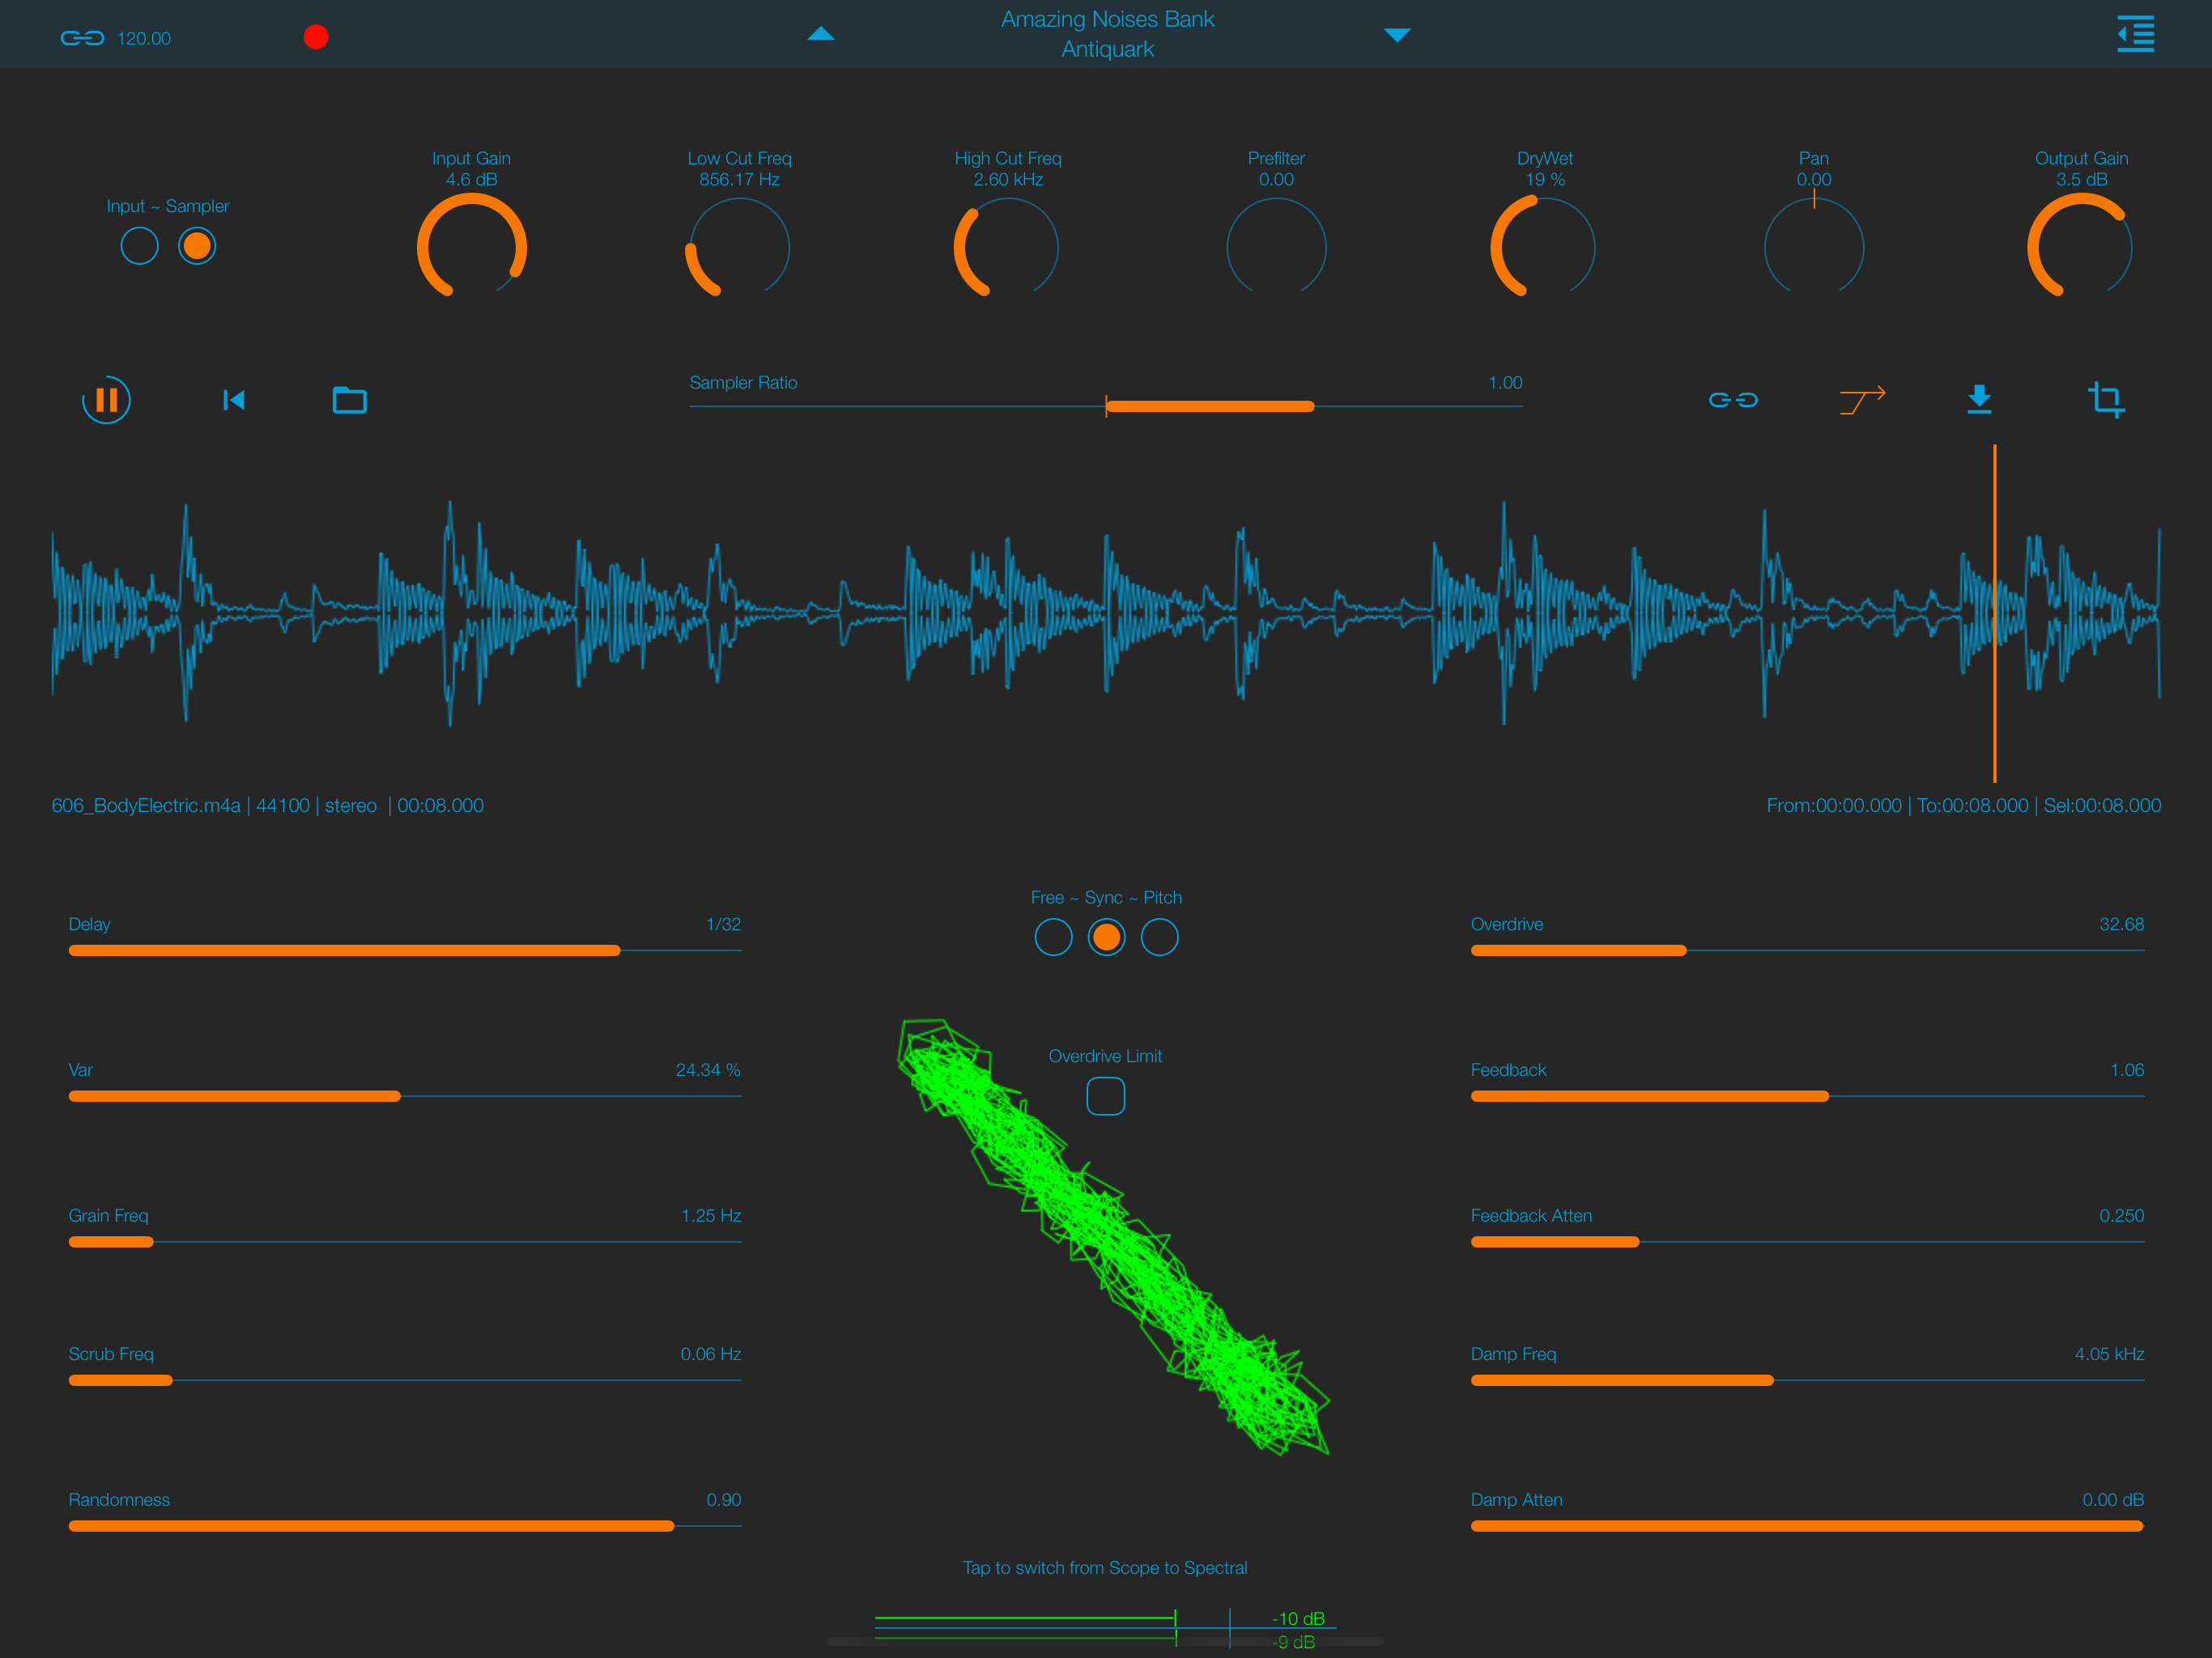Click the 4.05 kHz Damp Freq value
Image resolution: width=2212 pixels, height=1658 pixels.
coord(2109,1354)
